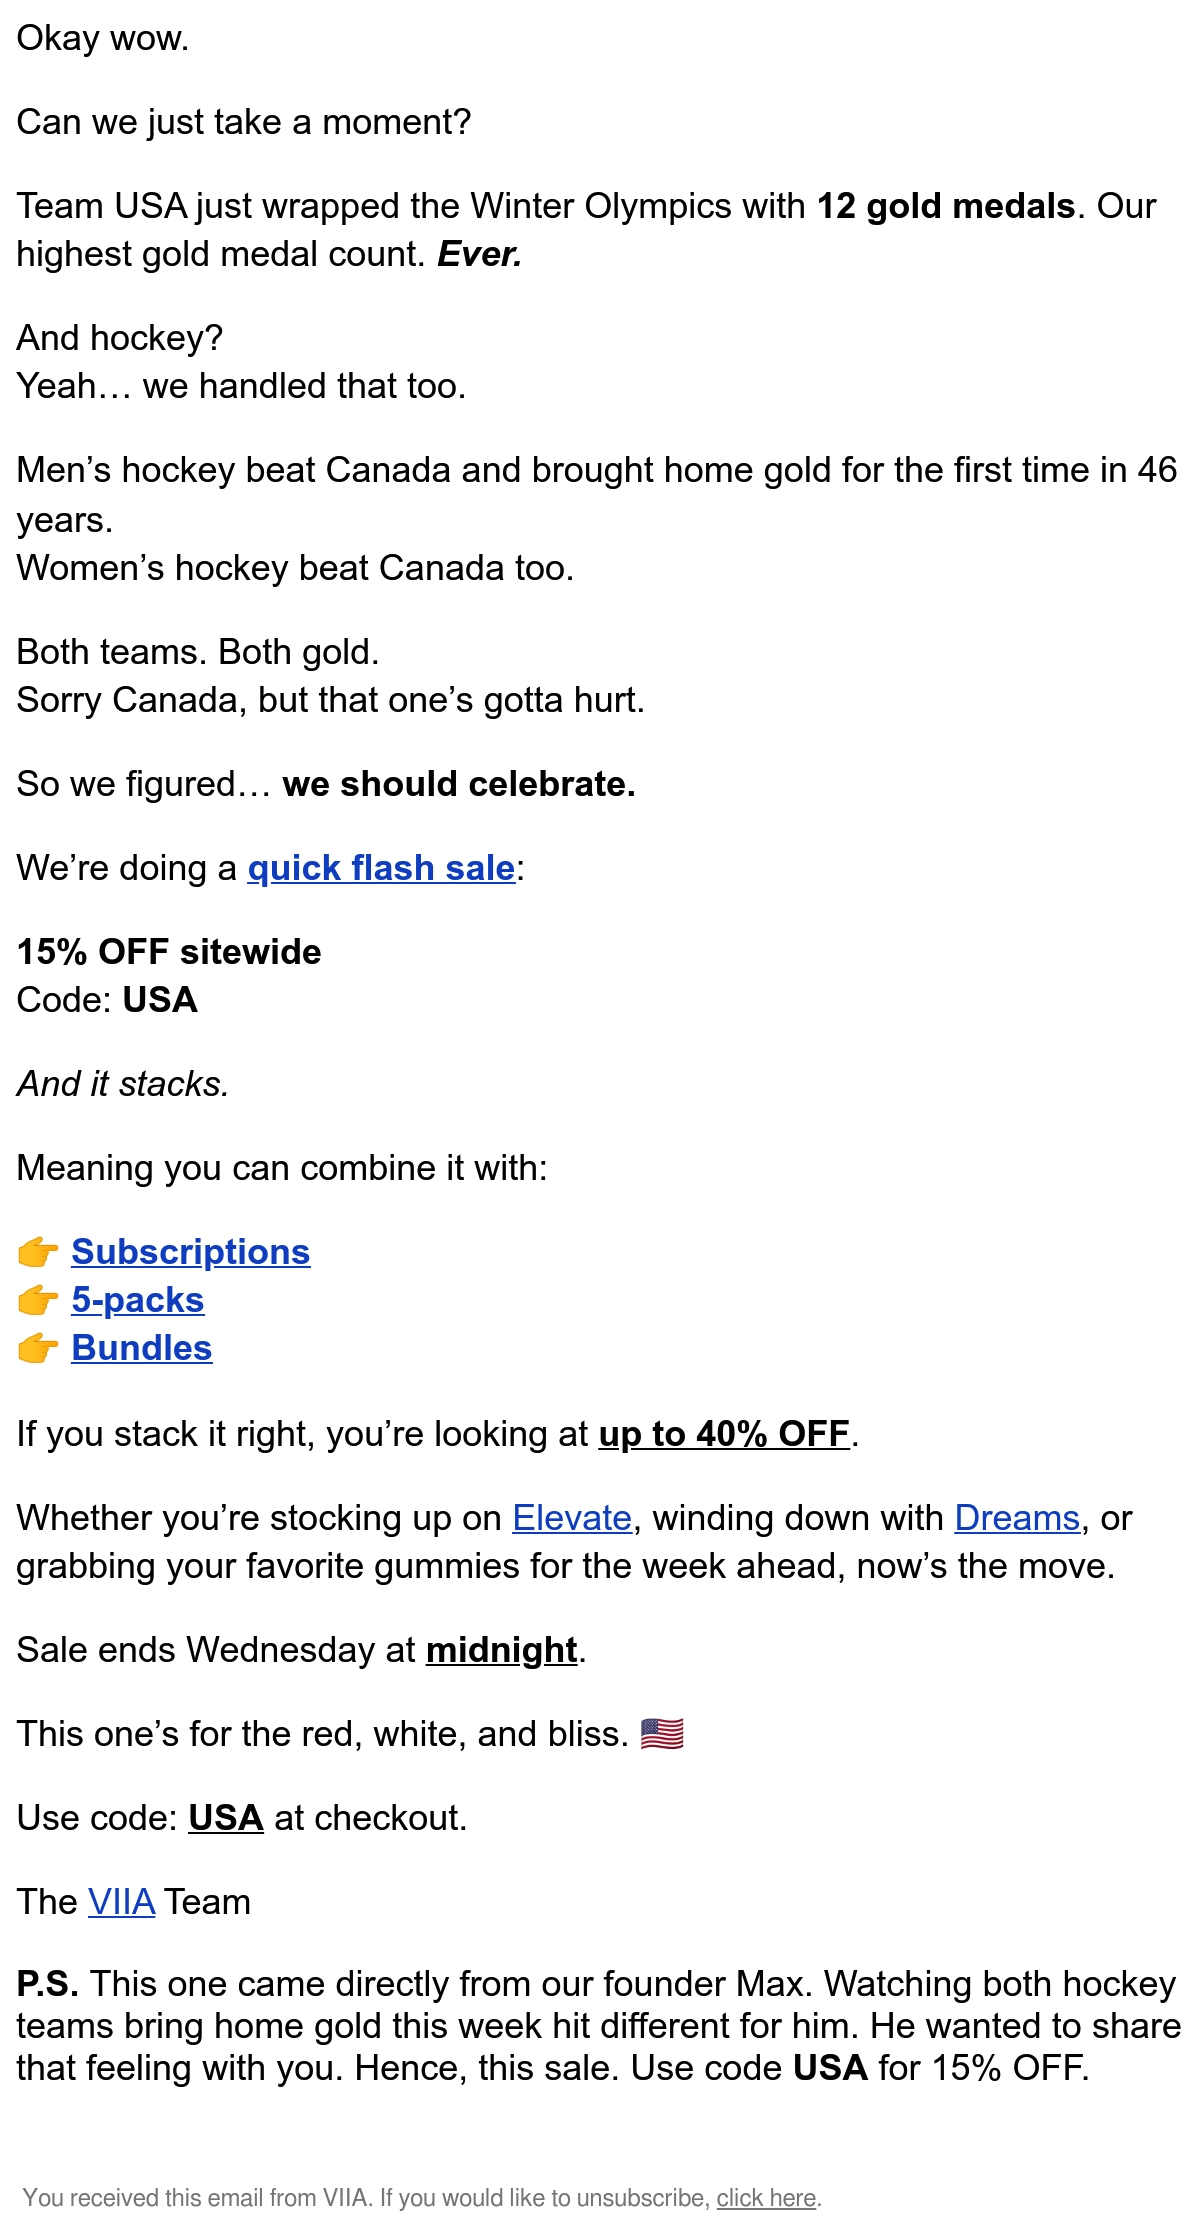Image resolution: width=1200 pixels, height=2220 pixels.
Task: Click underlined USA code before at checkout
Action: click(226, 1818)
